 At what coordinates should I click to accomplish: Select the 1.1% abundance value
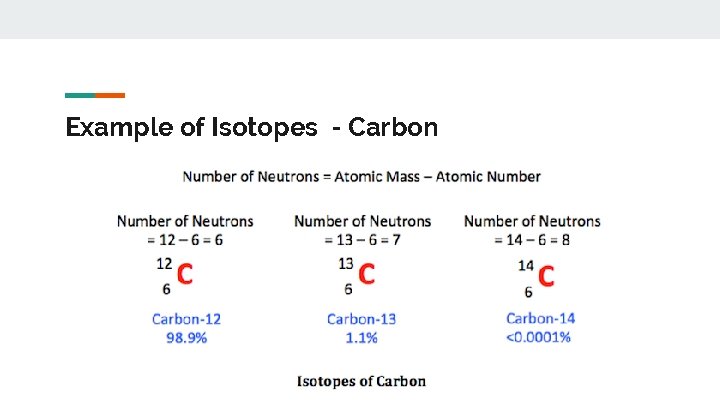[x=362, y=338]
